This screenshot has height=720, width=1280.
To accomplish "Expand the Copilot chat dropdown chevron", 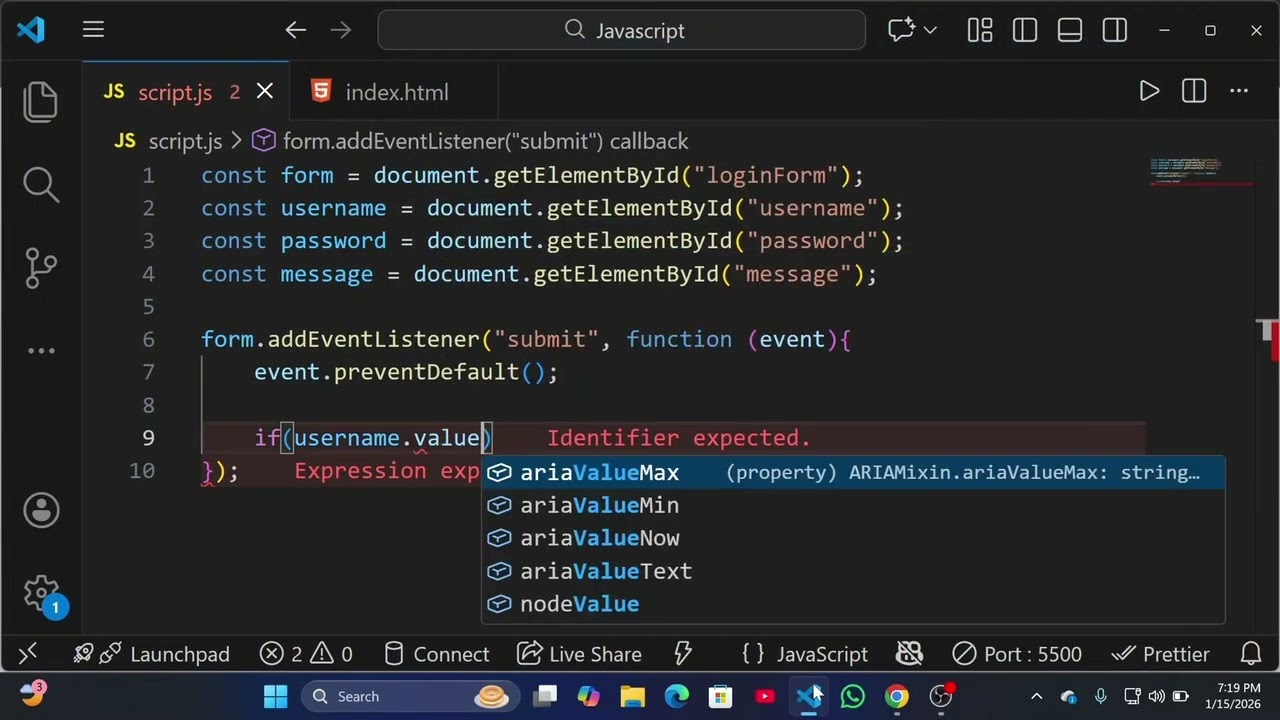I will coord(930,30).
